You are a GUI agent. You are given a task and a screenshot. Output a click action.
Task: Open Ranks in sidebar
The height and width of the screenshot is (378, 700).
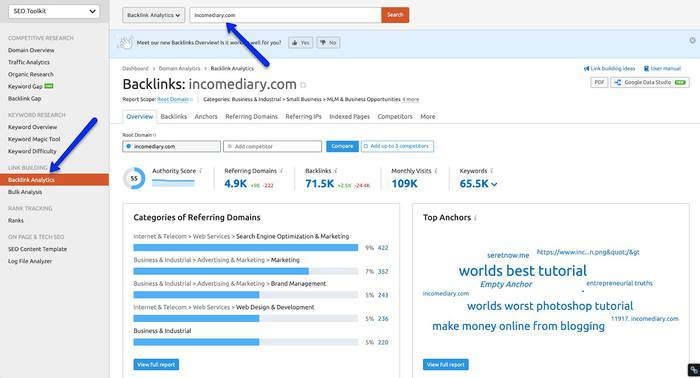(16, 220)
